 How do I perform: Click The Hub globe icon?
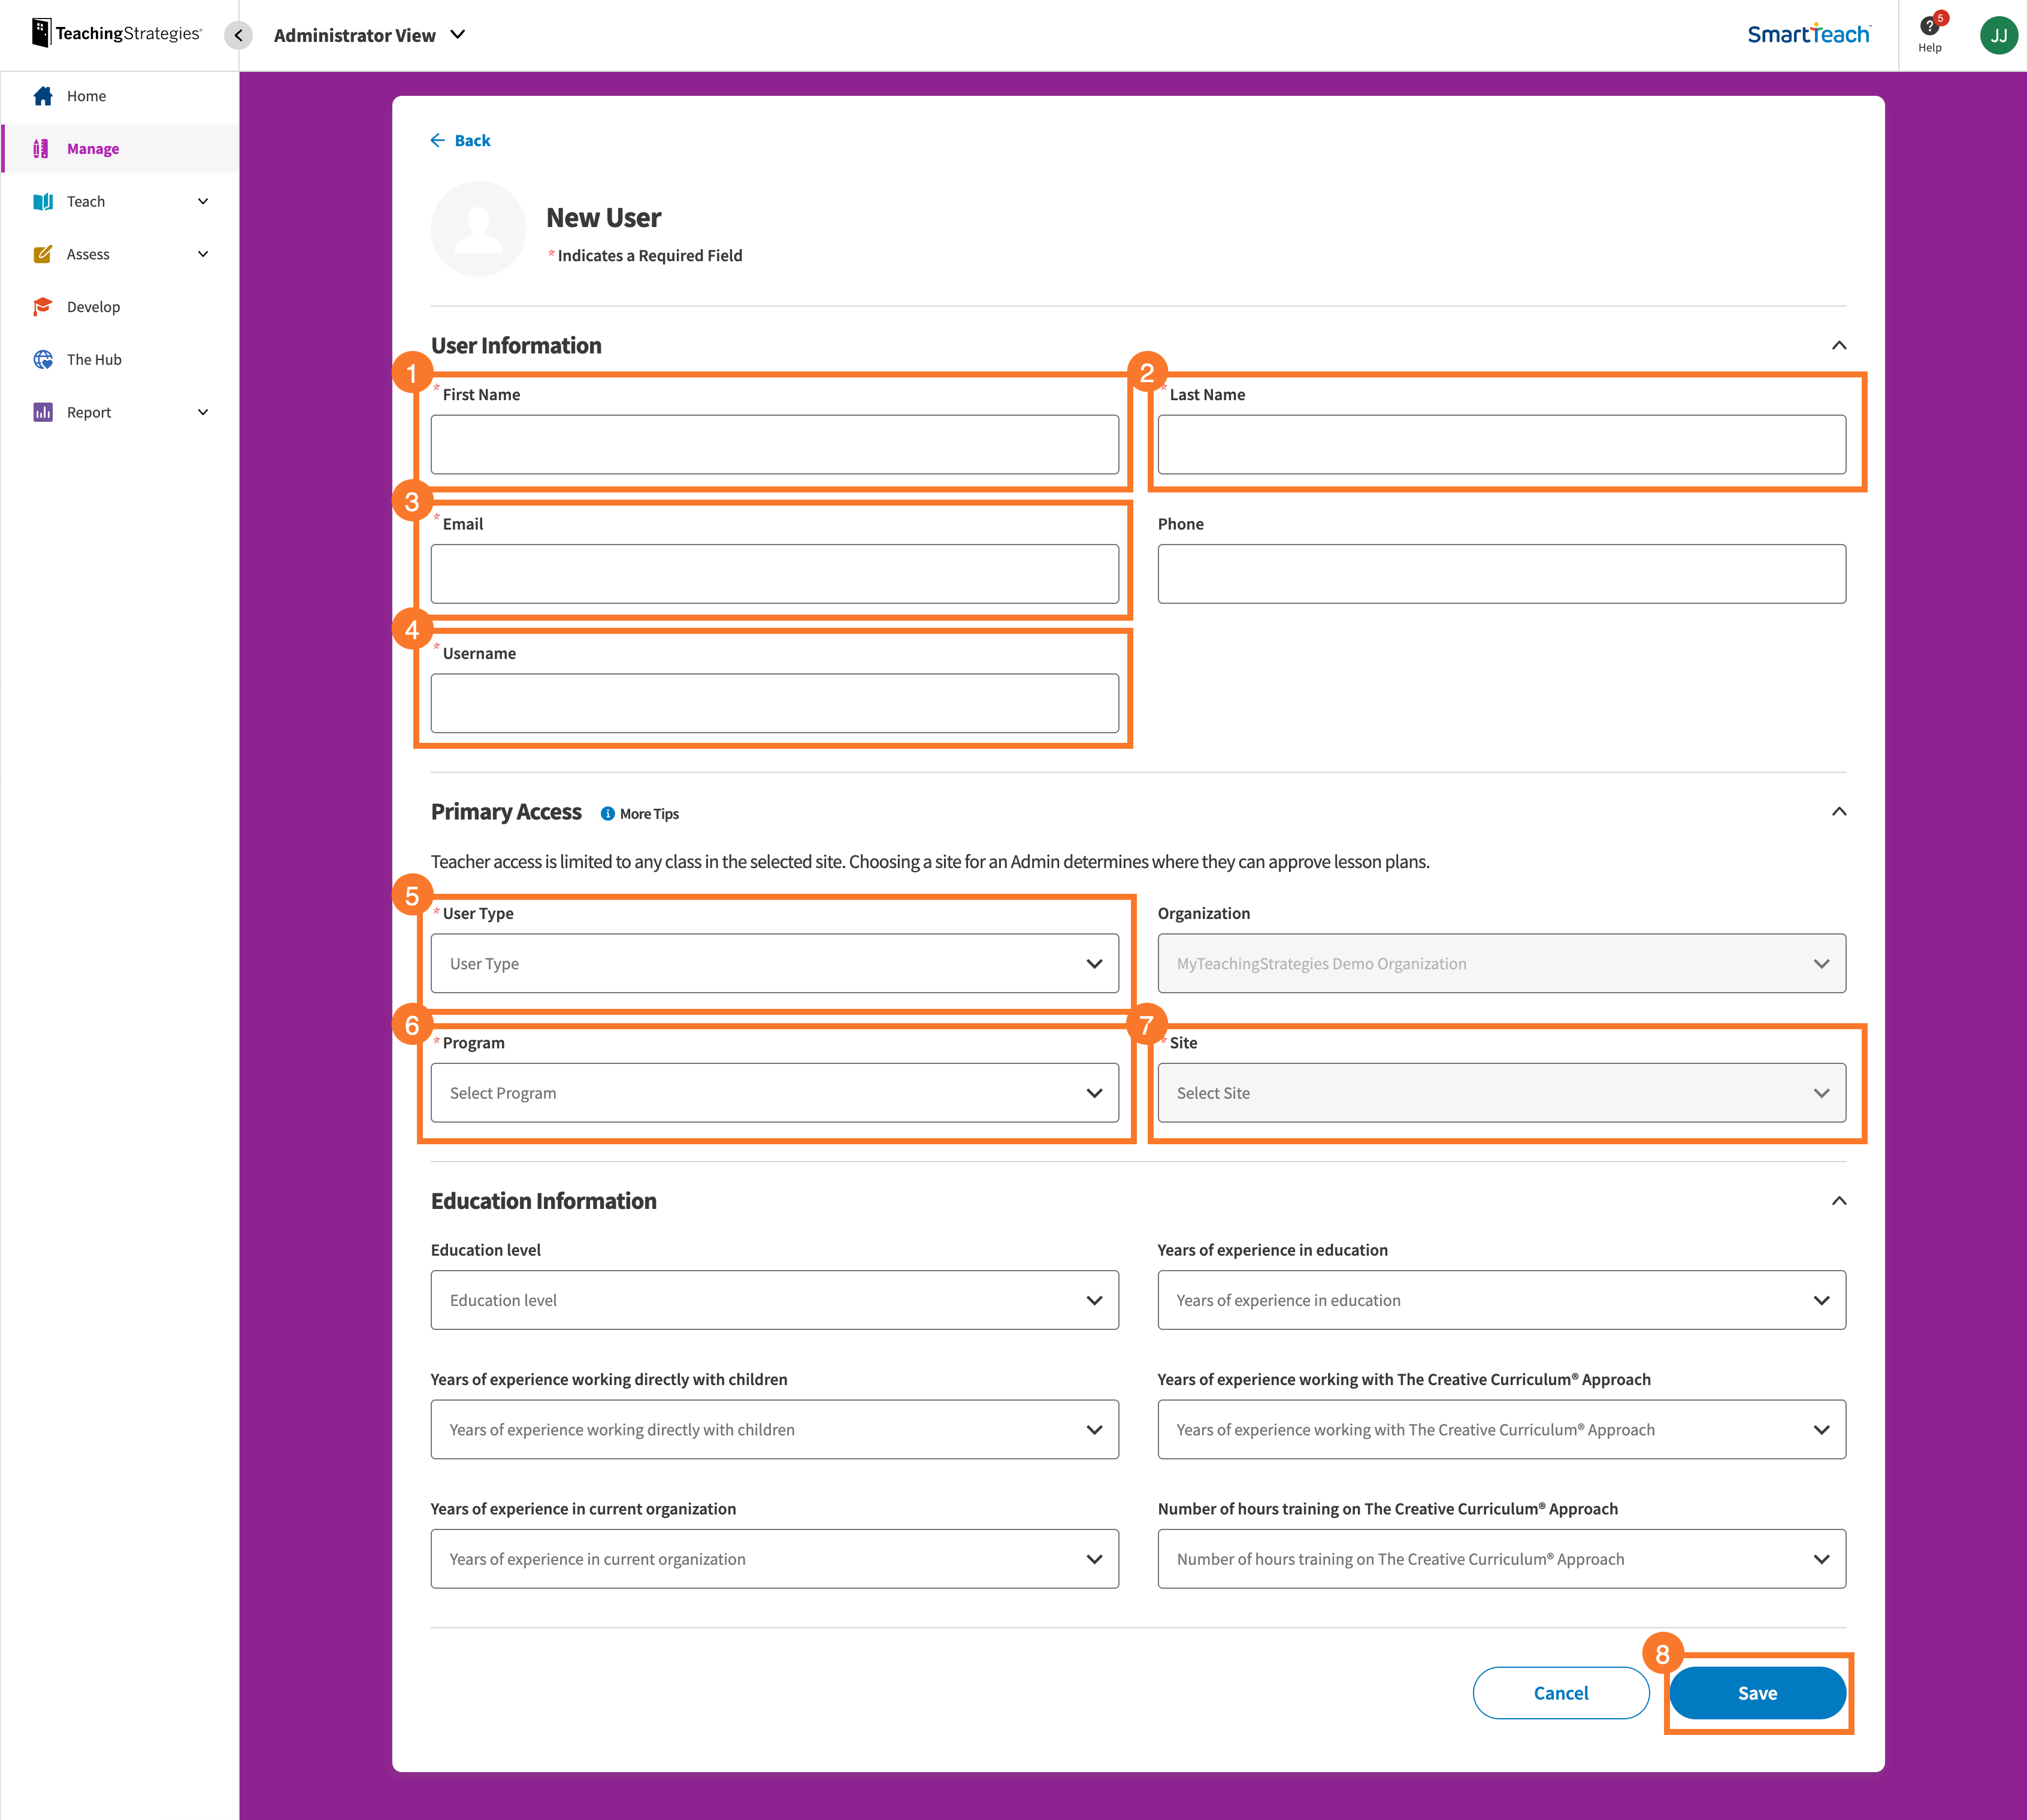[42, 359]
